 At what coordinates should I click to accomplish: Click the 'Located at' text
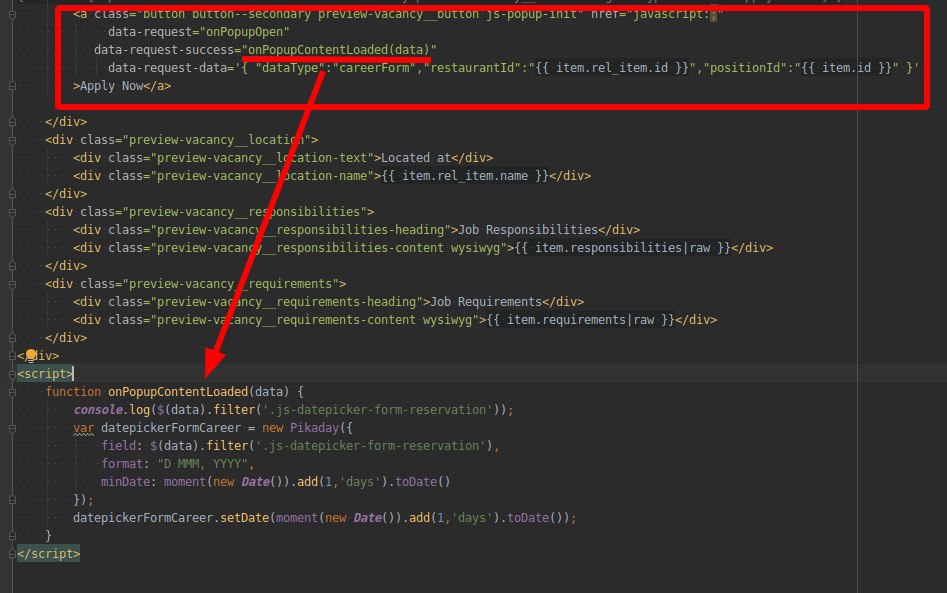416,158
